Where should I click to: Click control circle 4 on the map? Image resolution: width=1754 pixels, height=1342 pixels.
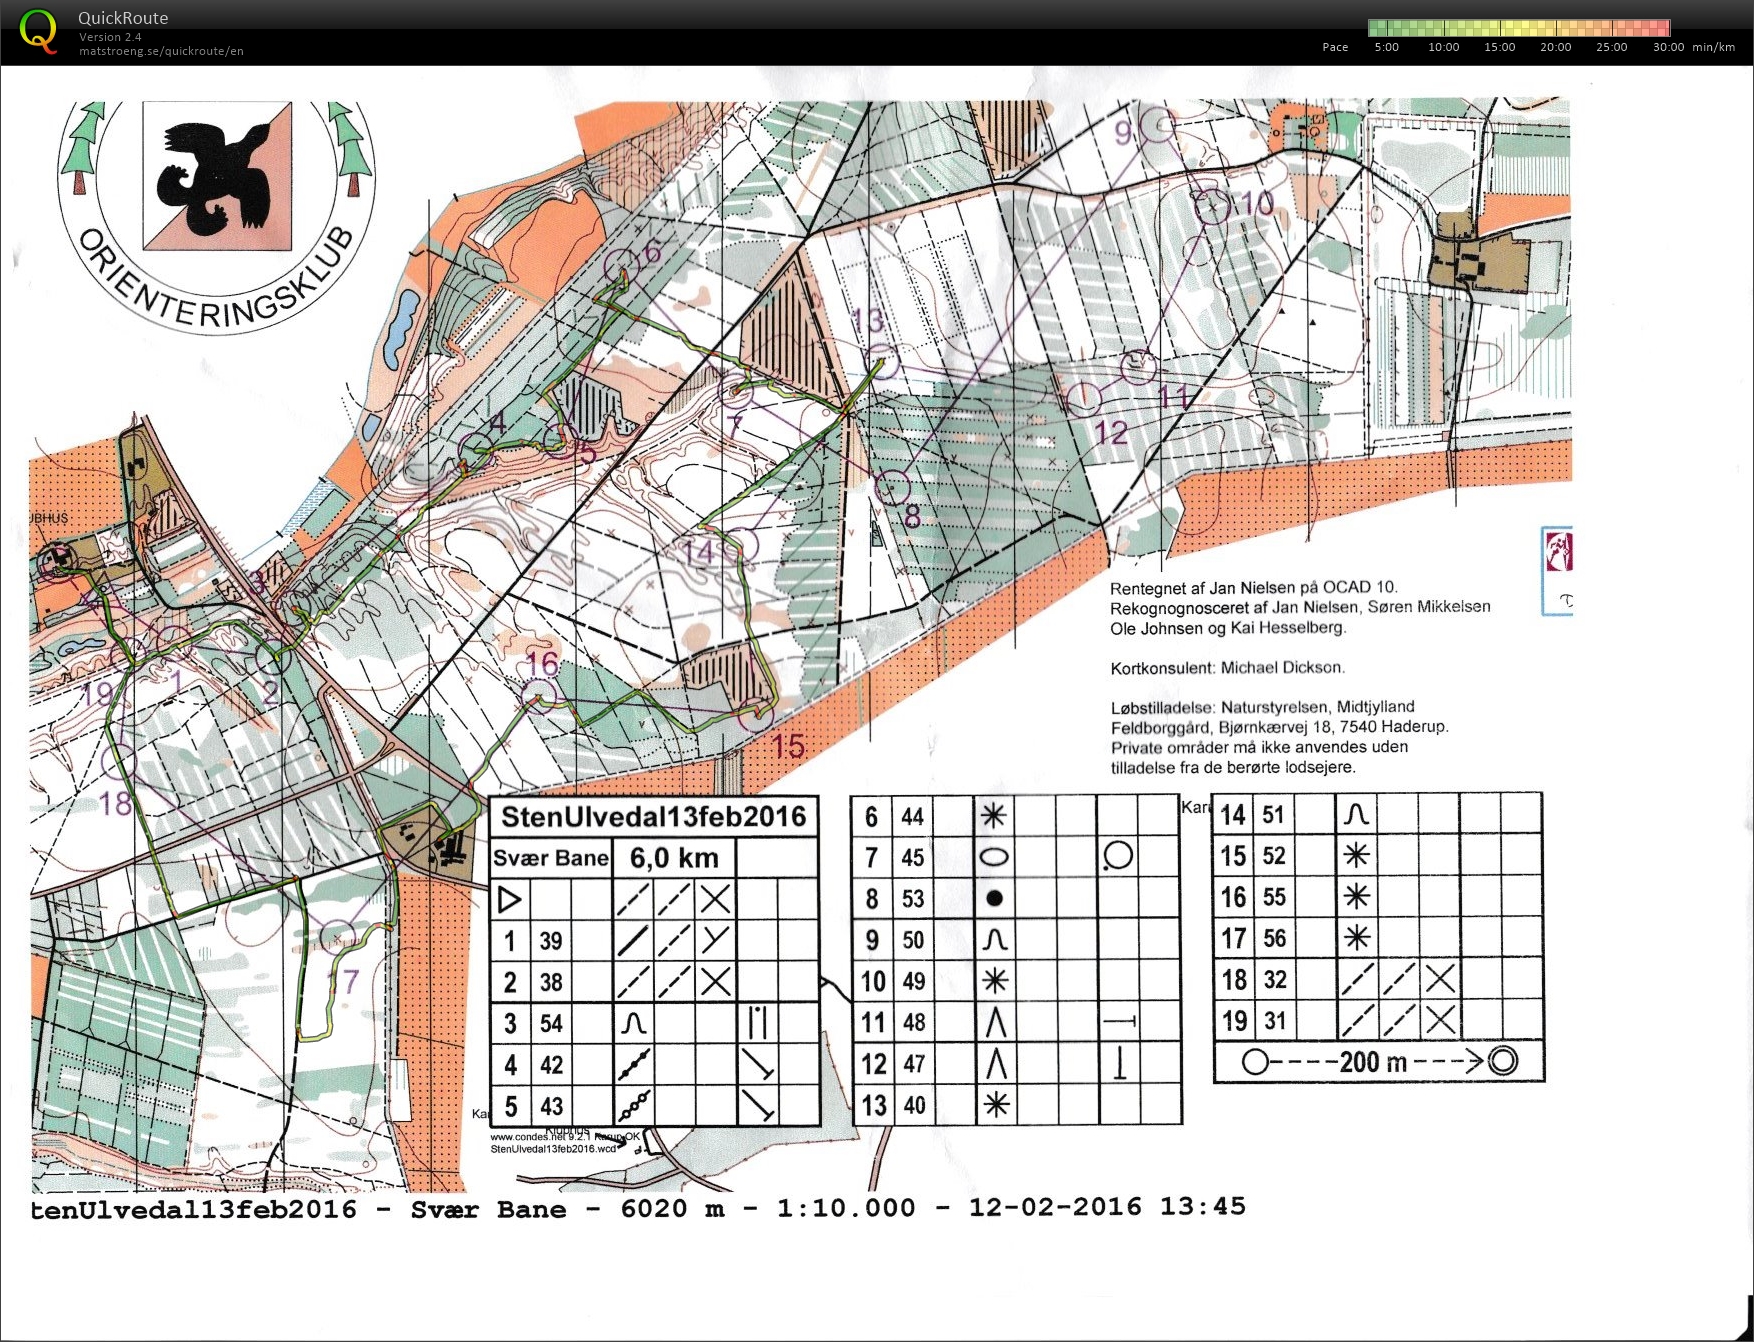[474, 450]
